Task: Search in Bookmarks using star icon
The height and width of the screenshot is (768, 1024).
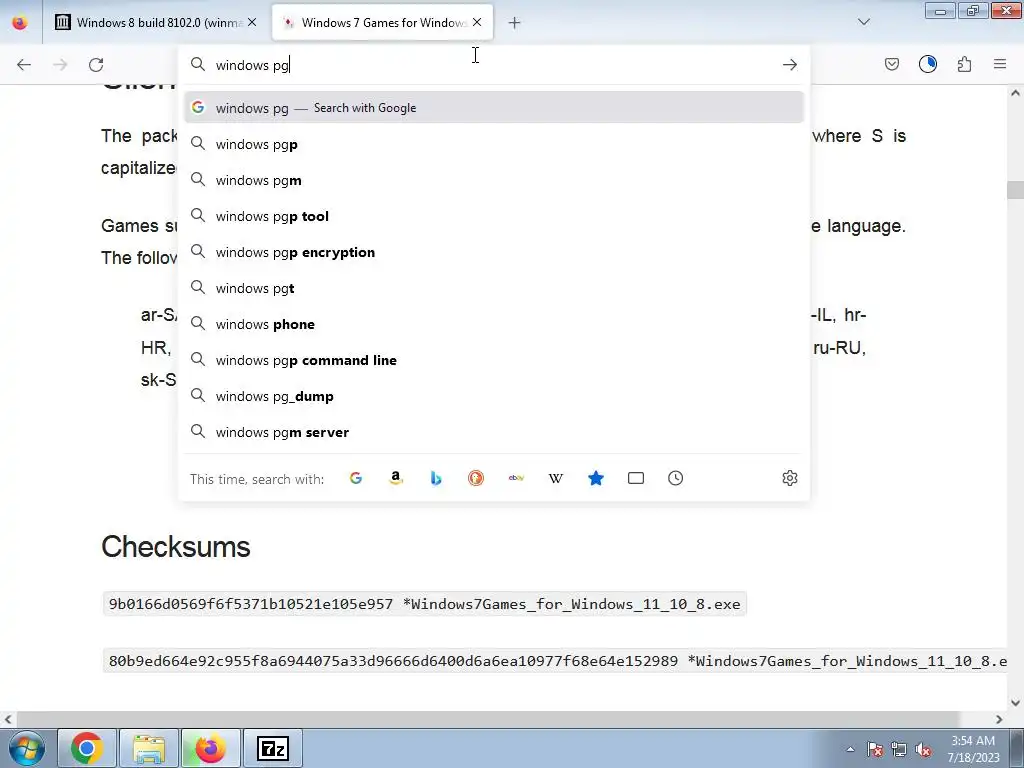Action: pos(596,478)
